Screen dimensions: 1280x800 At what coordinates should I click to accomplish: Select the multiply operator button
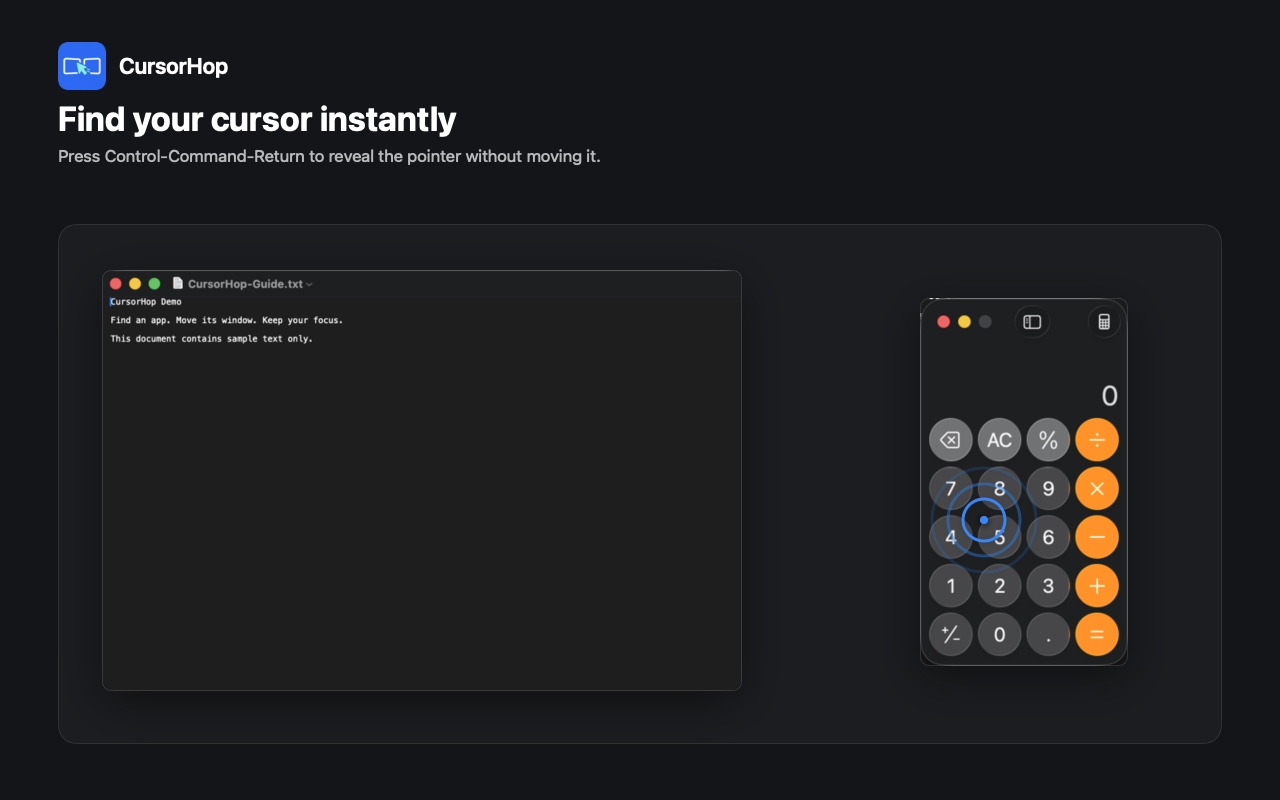[1097, 489]
